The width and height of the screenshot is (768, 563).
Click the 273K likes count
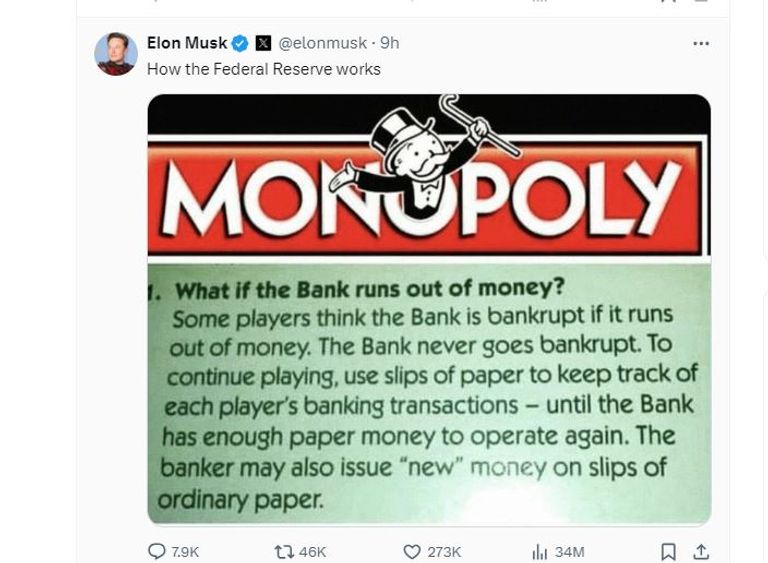(x=444, y=551)
